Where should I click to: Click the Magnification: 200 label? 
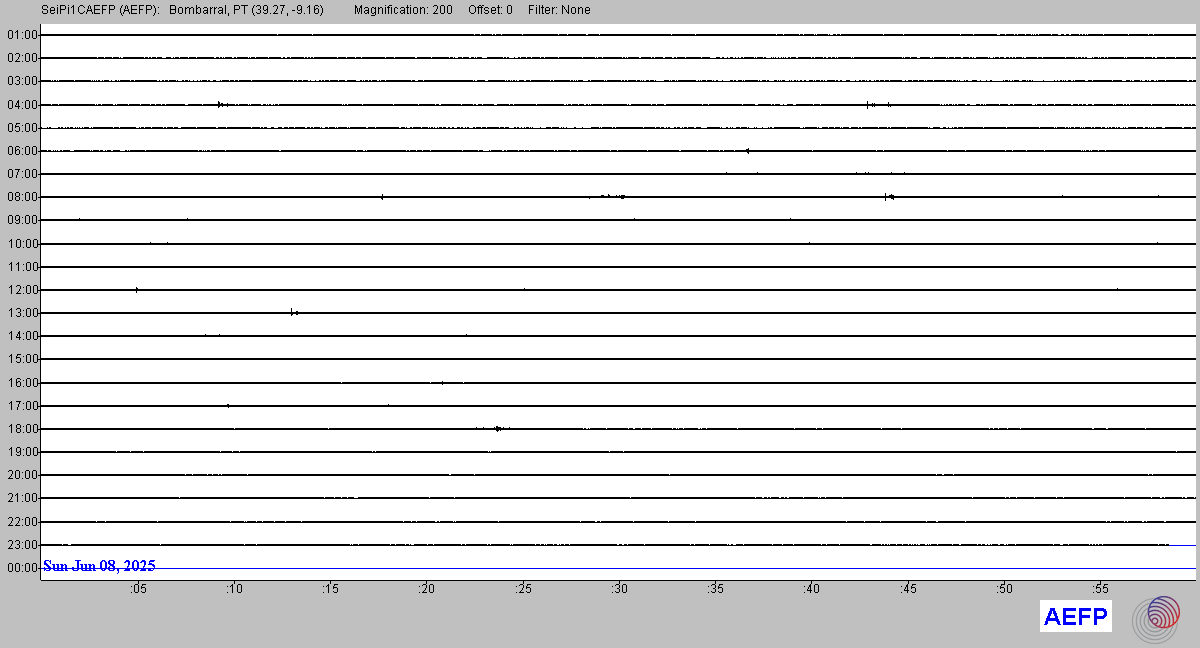pyautogui.click(x=403, y=10)
